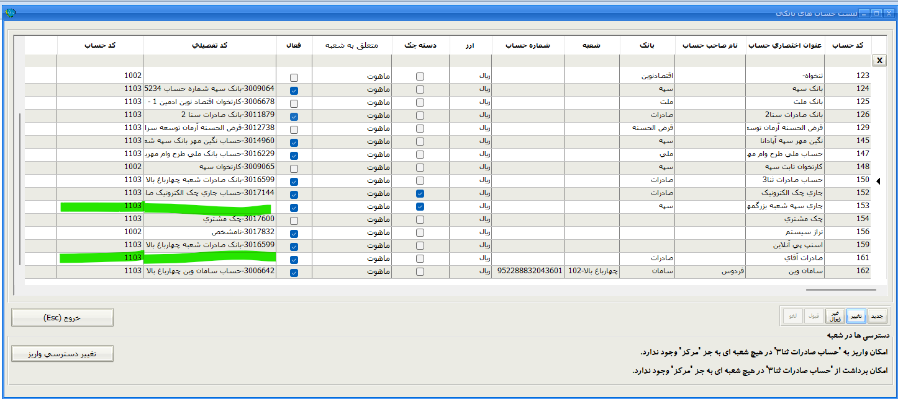Sort by the کد حساب column header on the right
The image size is (898, 399).
click(848, 45)
